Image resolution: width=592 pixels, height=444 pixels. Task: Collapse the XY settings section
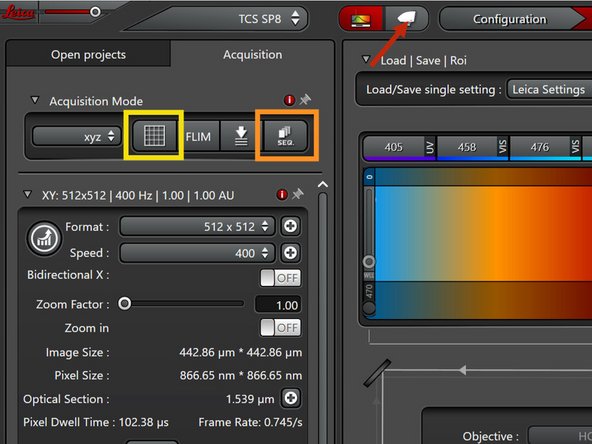27,194
